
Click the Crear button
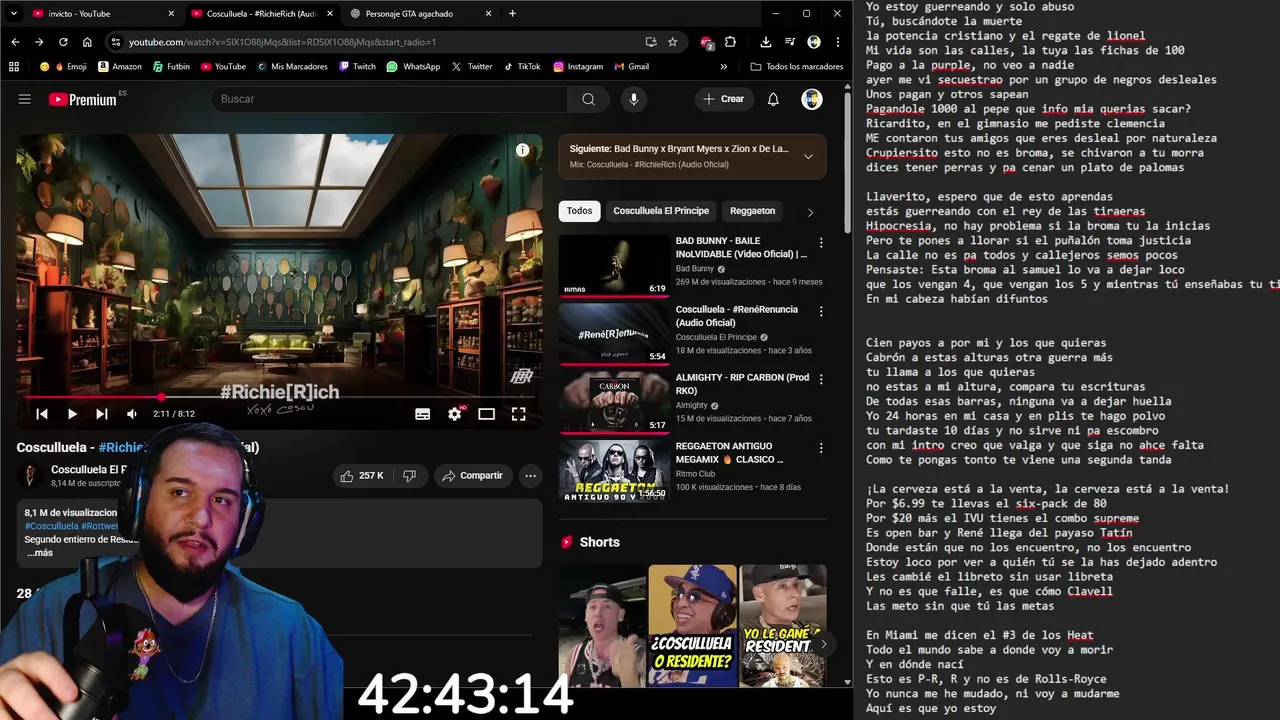pos(724,99)
